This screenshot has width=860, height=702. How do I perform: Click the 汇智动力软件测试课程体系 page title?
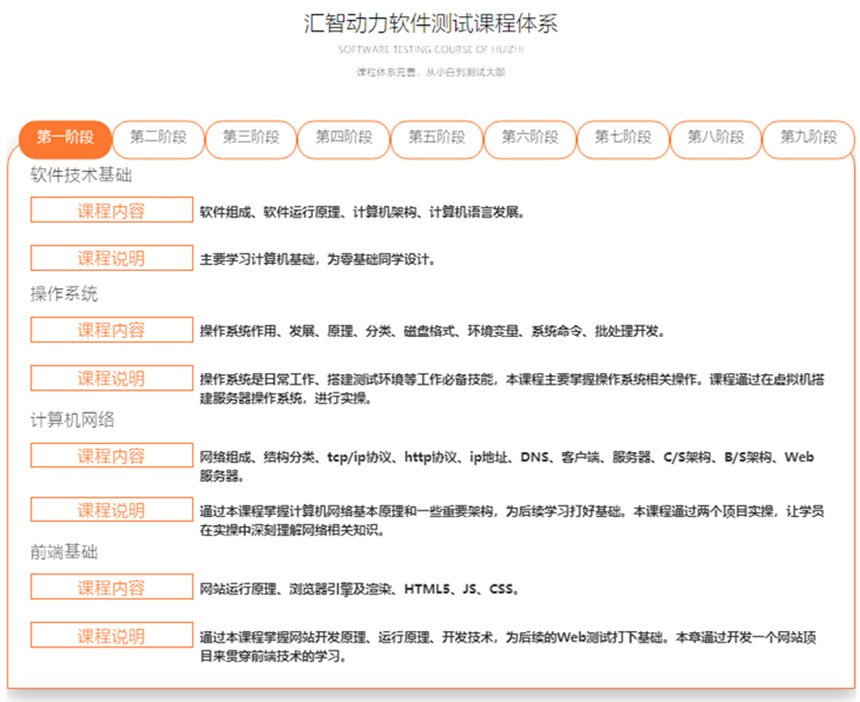(430, 22)
